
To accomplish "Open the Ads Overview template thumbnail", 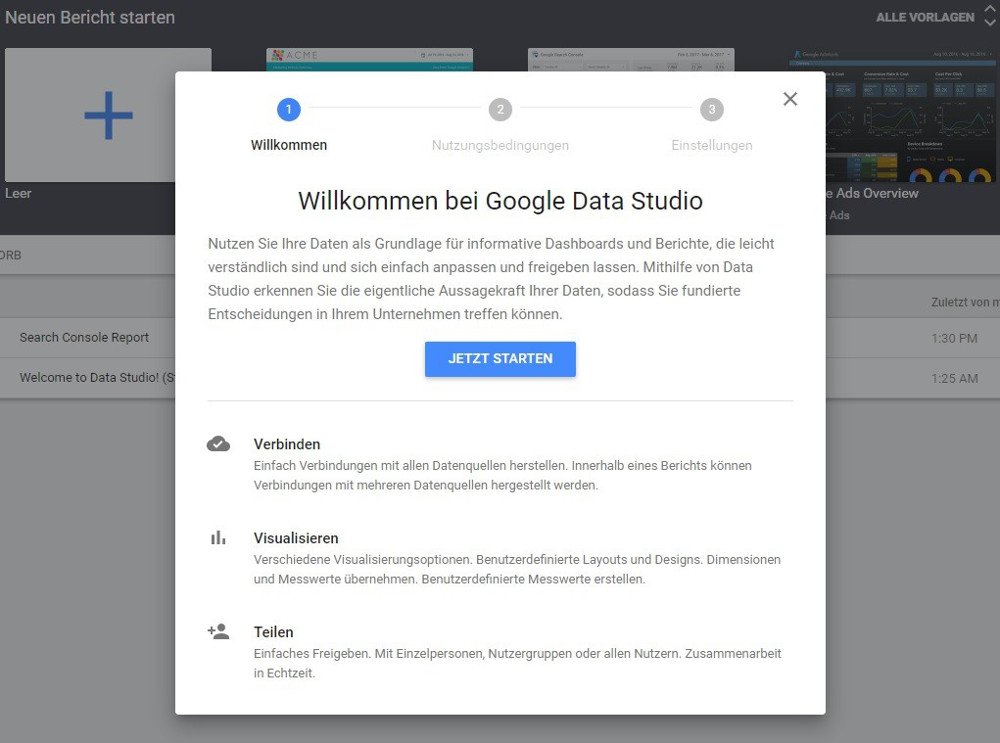I will click(x=910, y=115).
